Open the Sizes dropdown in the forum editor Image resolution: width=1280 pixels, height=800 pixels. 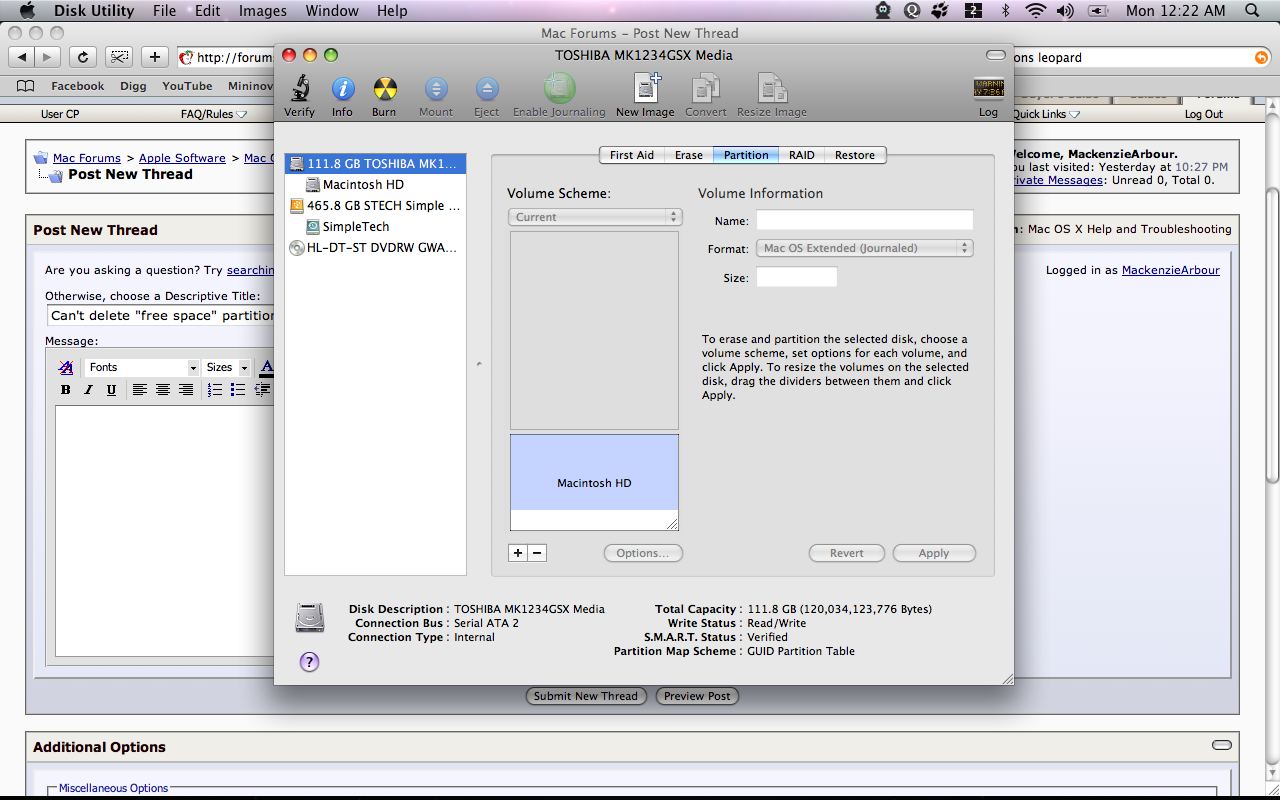click(x=226, y=367)
